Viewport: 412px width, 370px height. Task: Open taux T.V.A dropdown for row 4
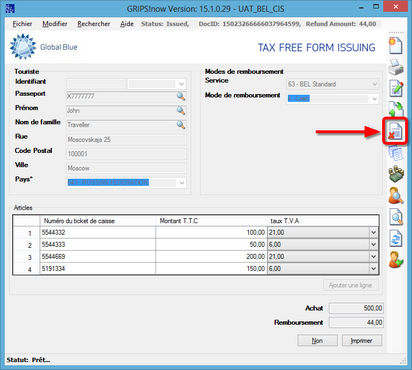pyautogui.click(x=374, y=268)
